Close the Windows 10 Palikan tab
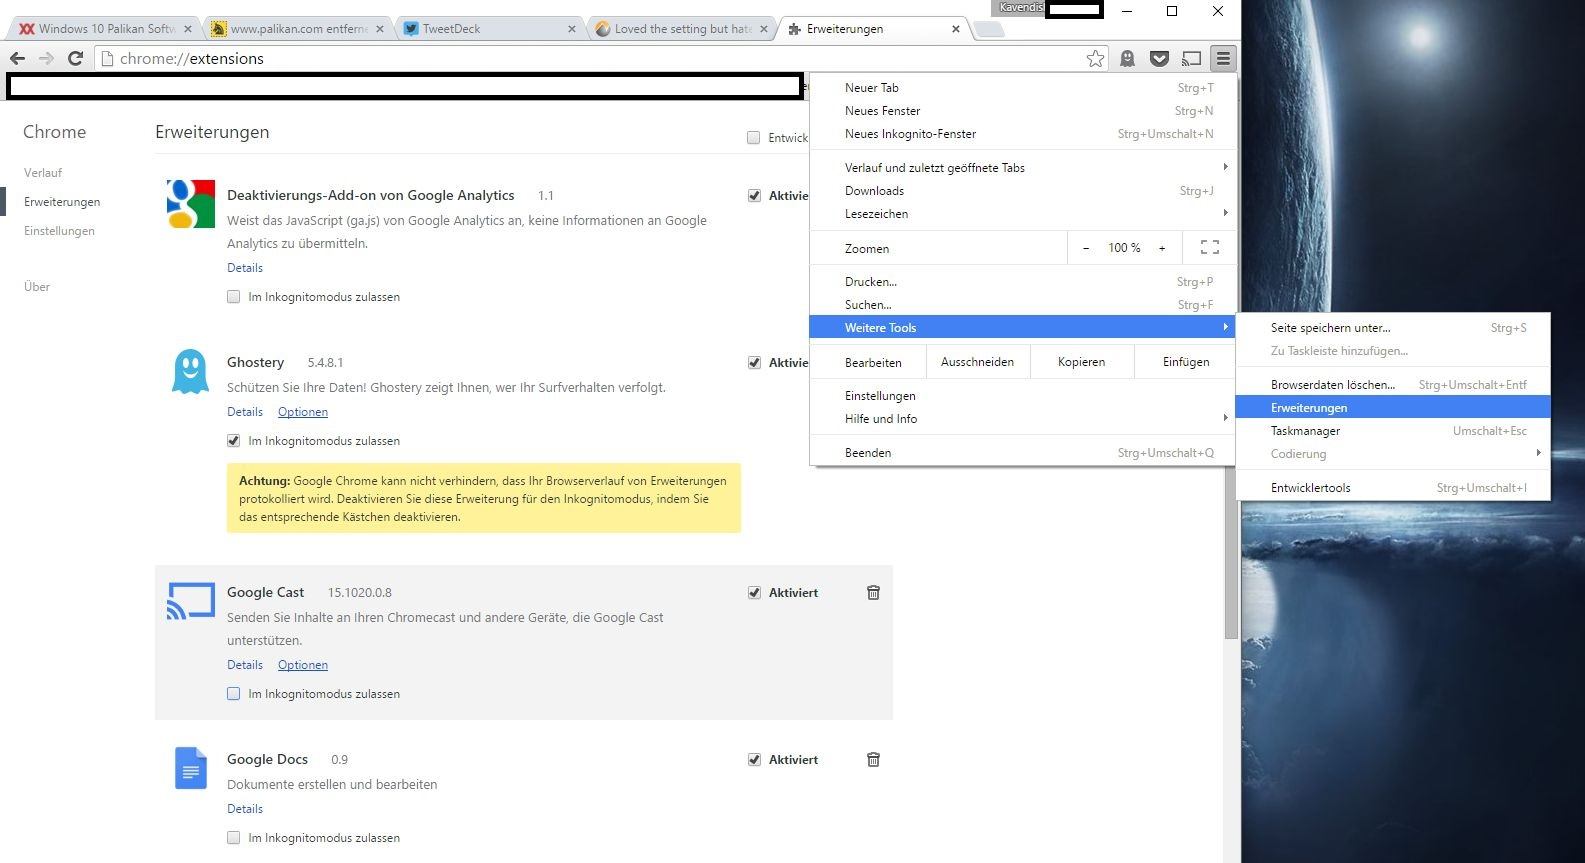 [189, 29]
